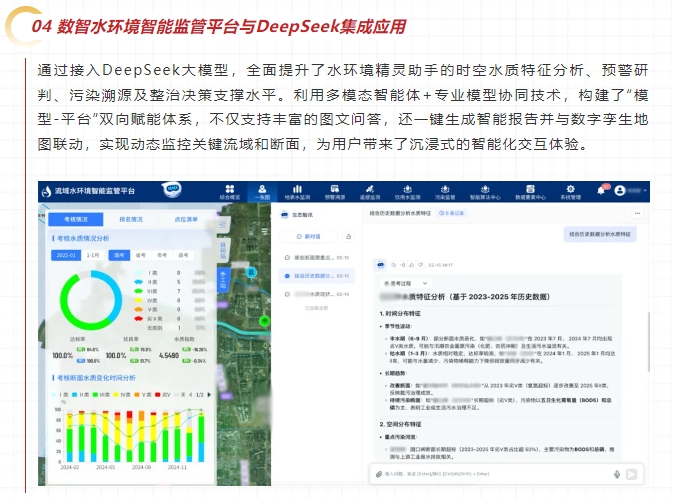Click the donut water quality chart
Screen dimensions: 674x498
coord(91,300)
